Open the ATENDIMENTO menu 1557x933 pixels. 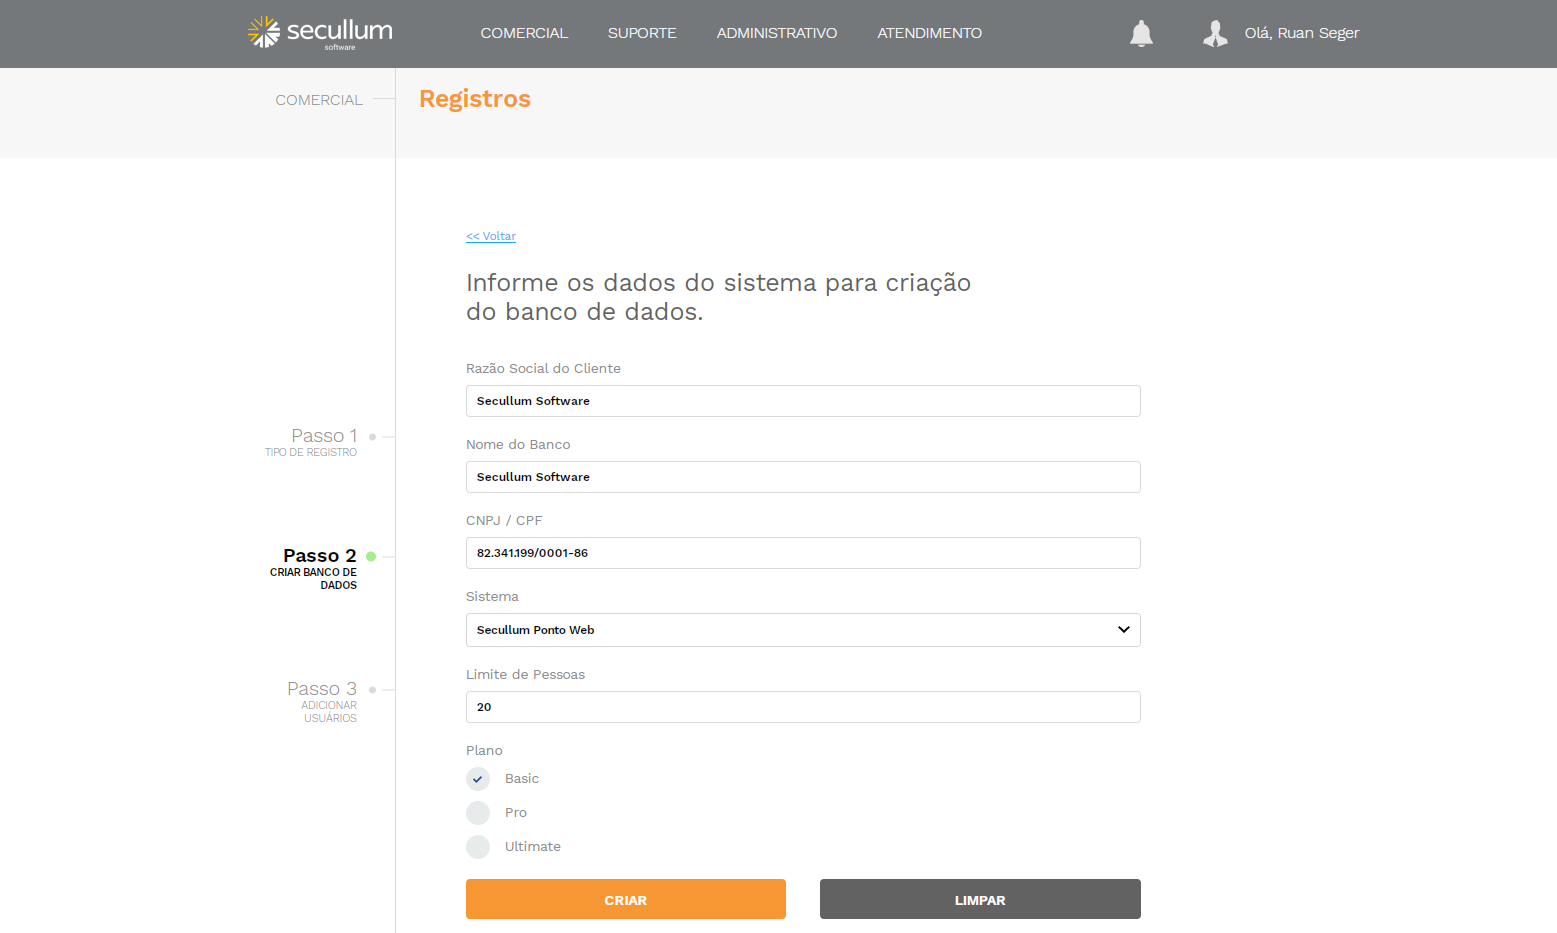click(x=929, y=33)
